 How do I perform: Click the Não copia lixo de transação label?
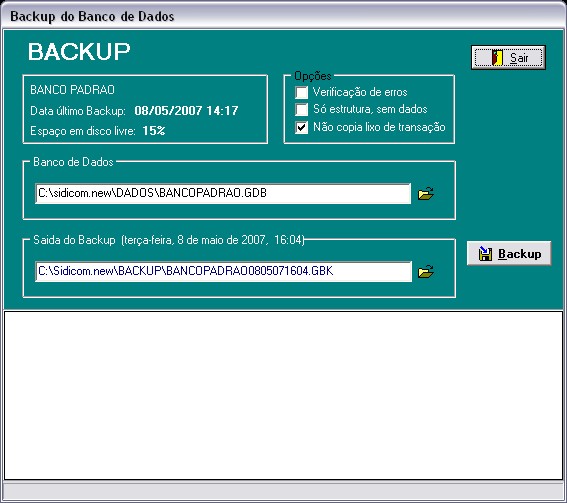379,127
